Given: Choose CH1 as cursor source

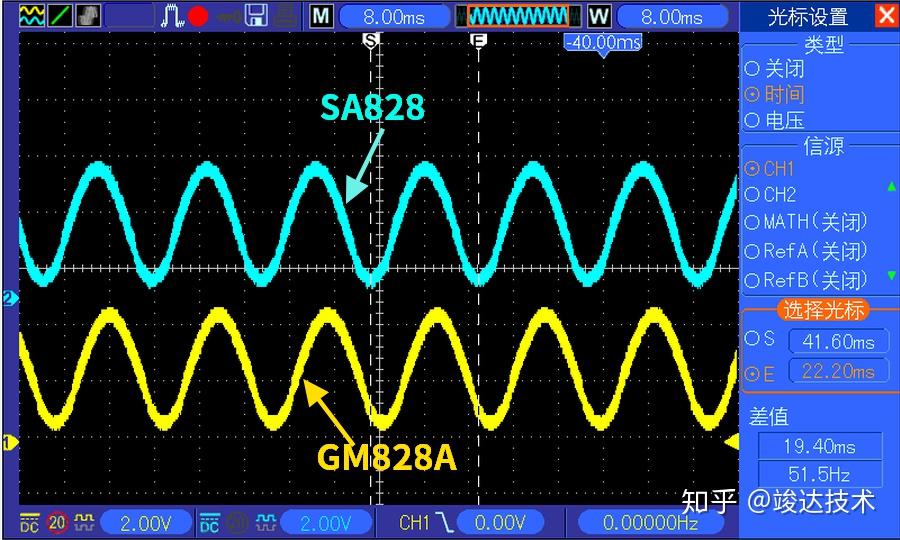Looking at the screenshot, I should [769, 169].
